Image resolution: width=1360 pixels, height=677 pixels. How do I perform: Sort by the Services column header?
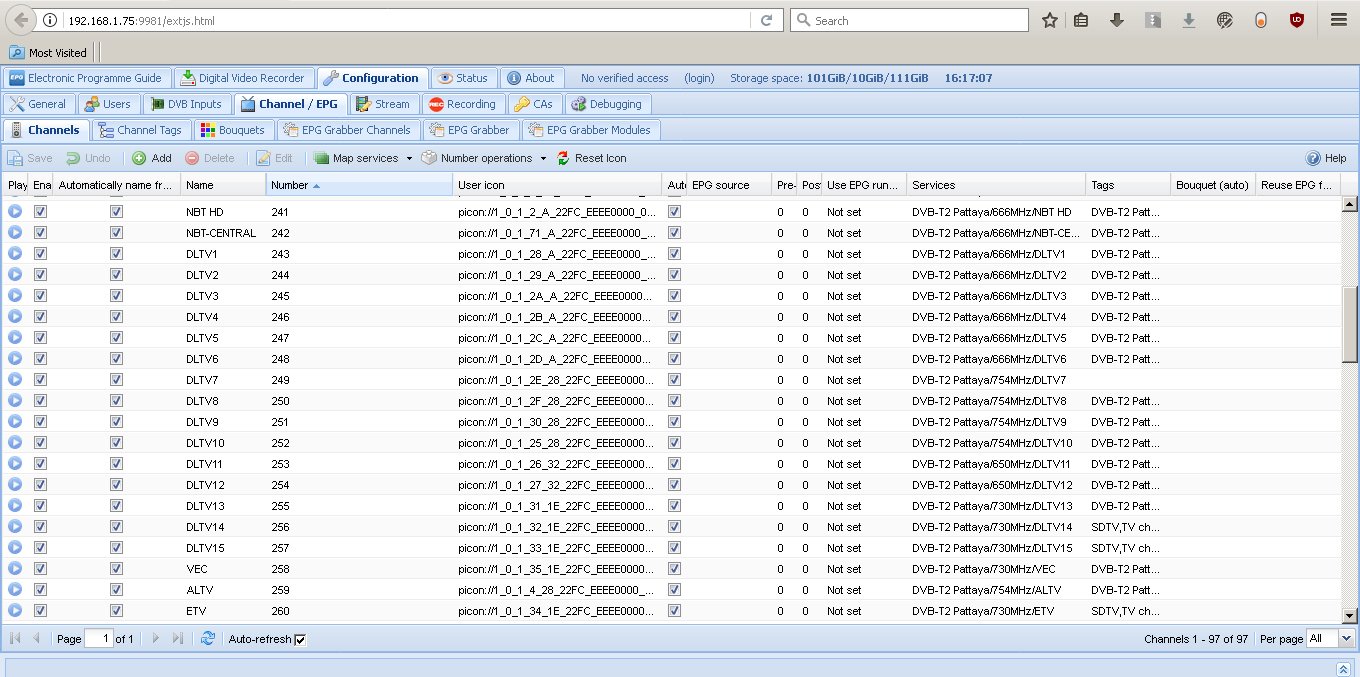pyautogui.click(x=996, y=185)
